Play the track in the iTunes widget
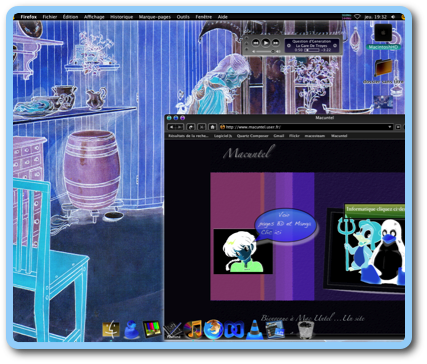427x364 pixels. (x=266, y=43)
